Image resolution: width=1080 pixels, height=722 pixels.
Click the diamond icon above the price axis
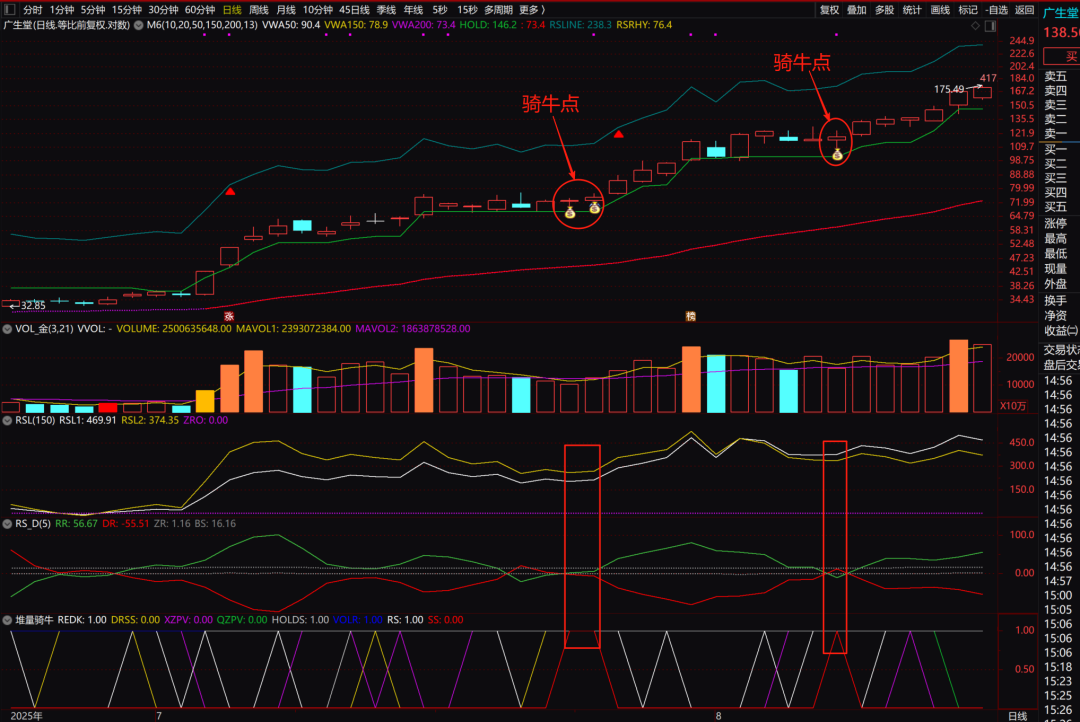pos(975,25)
